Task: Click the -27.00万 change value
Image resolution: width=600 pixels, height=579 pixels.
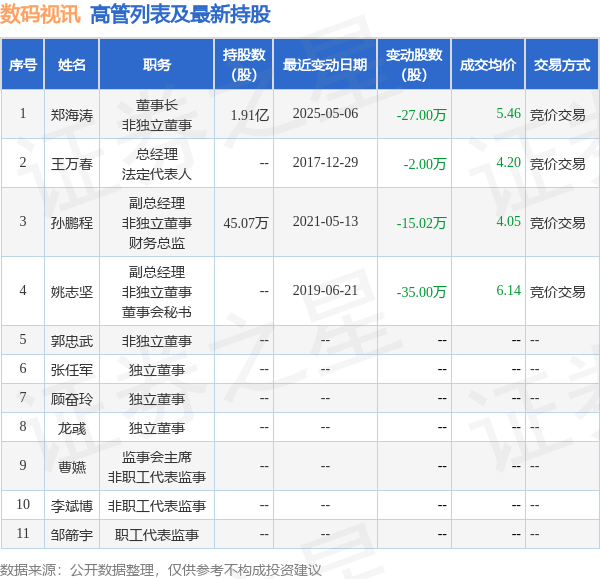Action: (x=421, y=115)
